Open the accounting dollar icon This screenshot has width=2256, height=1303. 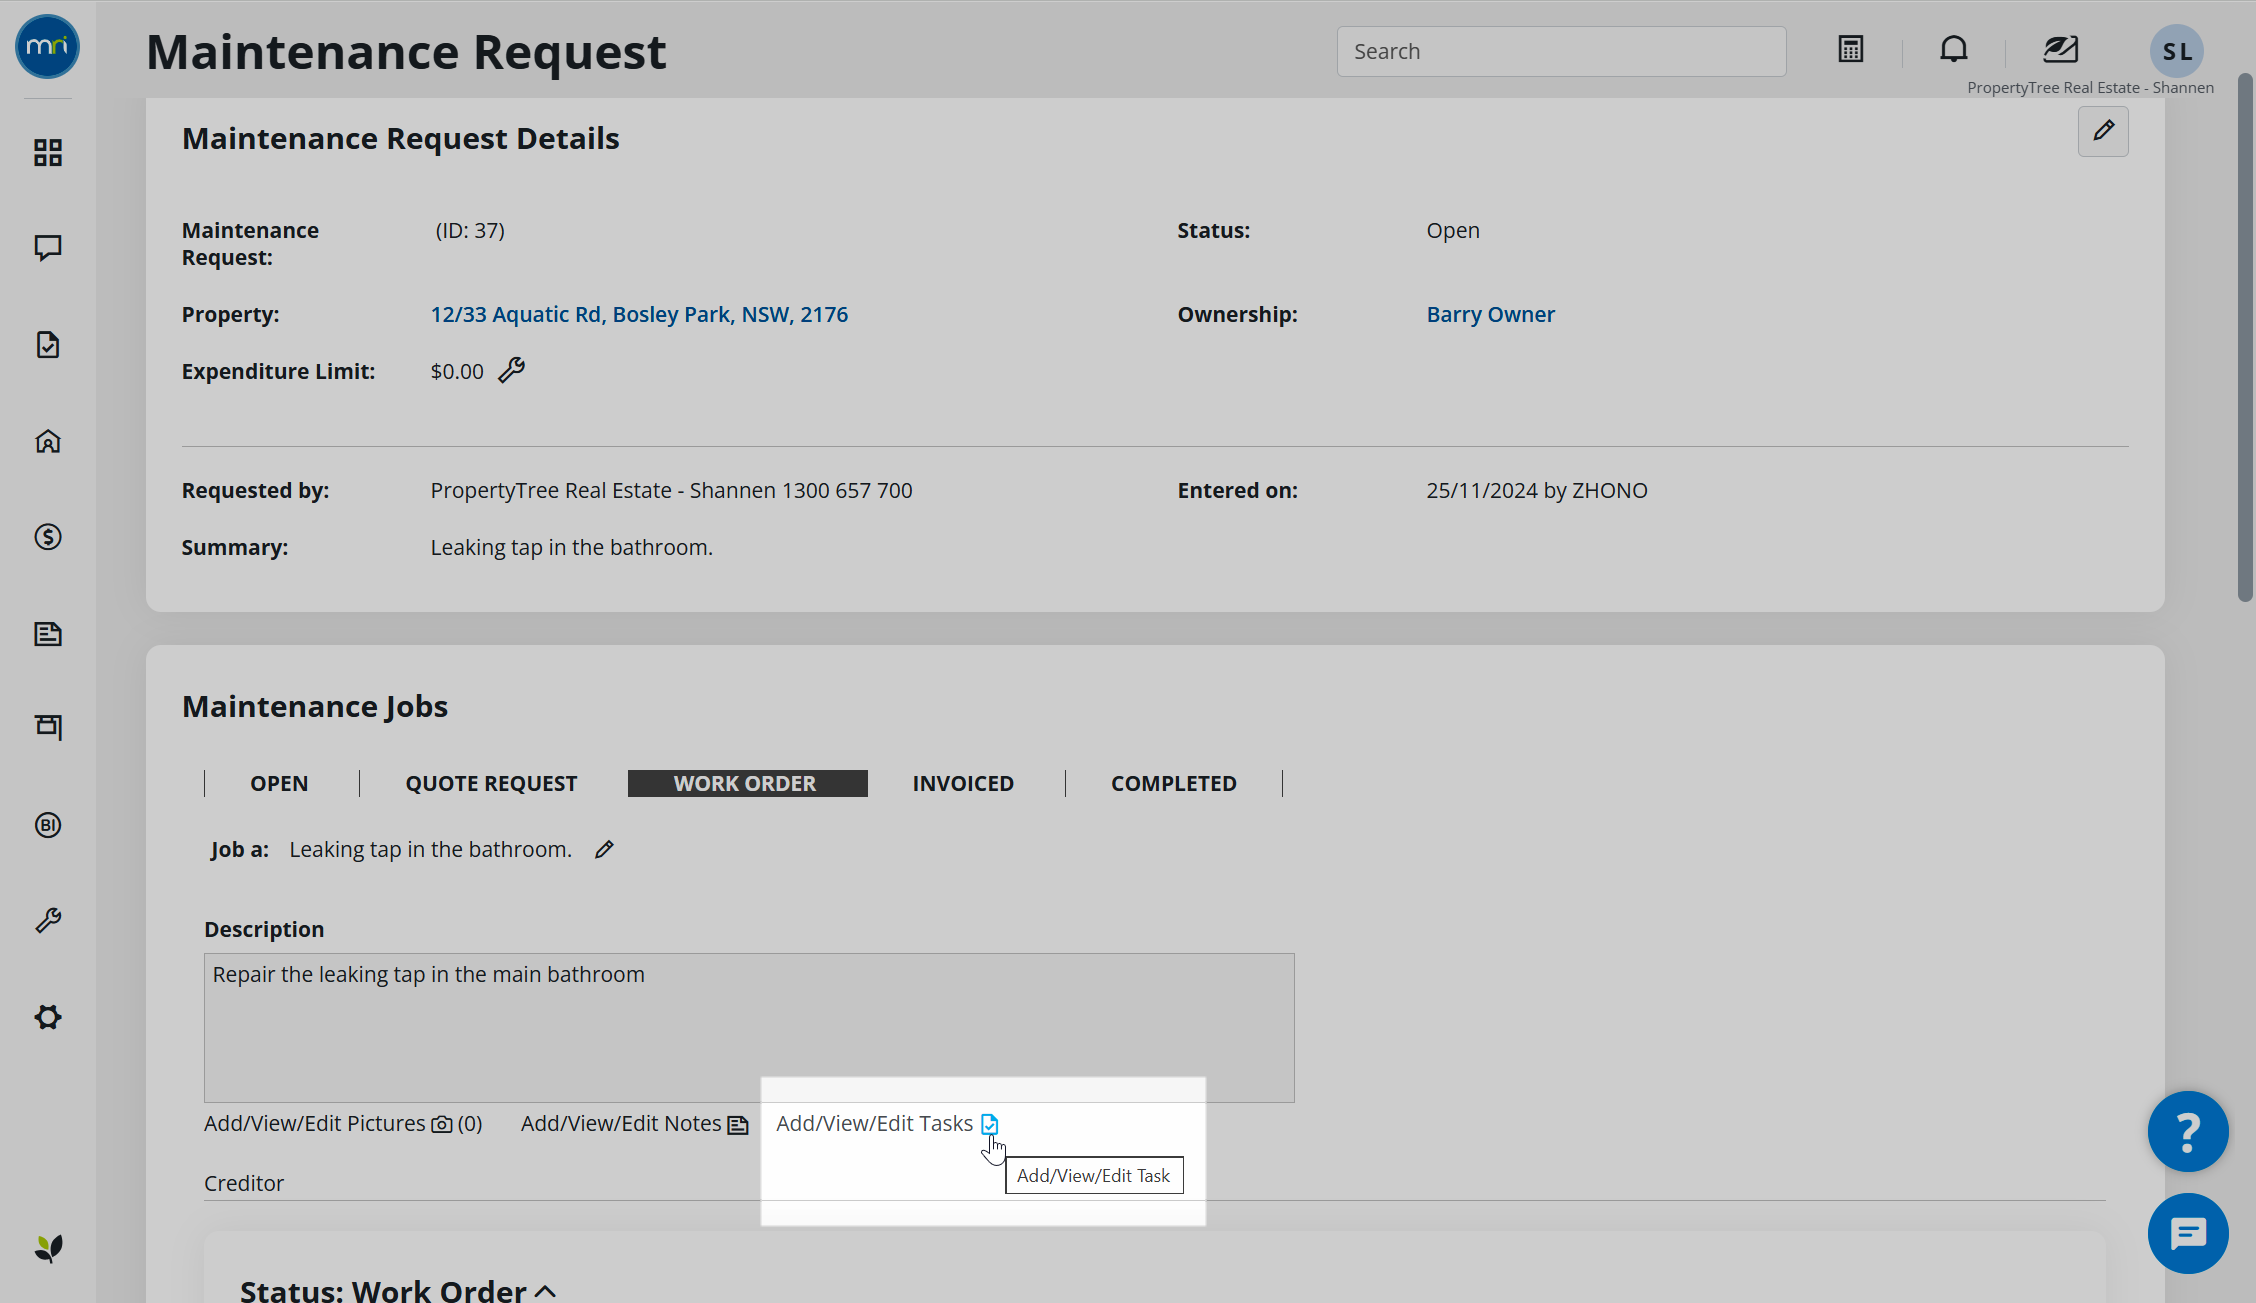point(47,537)
